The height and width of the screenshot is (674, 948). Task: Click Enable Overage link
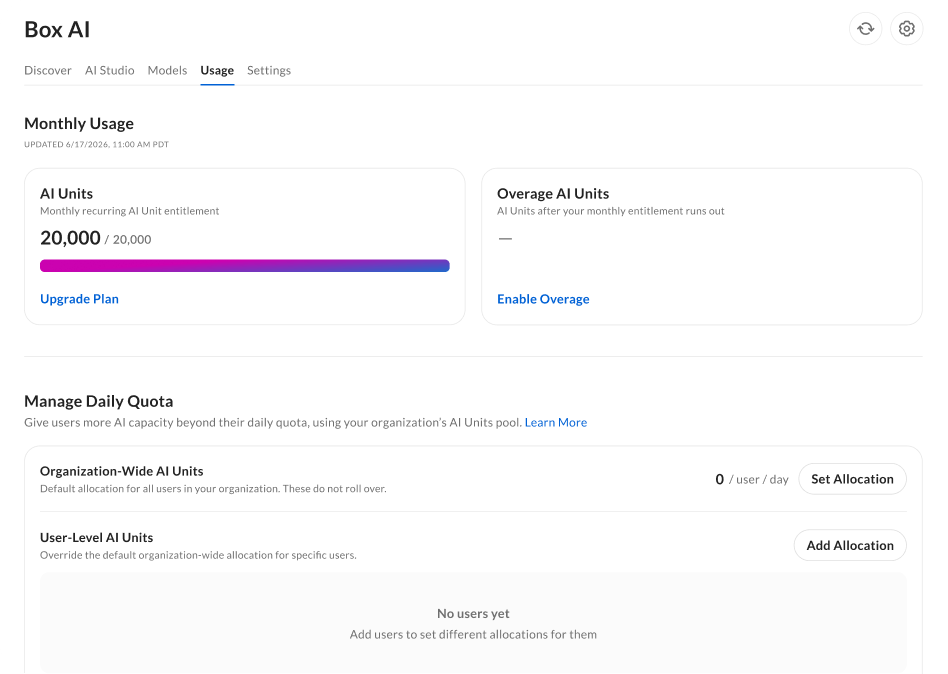point(543,299)
